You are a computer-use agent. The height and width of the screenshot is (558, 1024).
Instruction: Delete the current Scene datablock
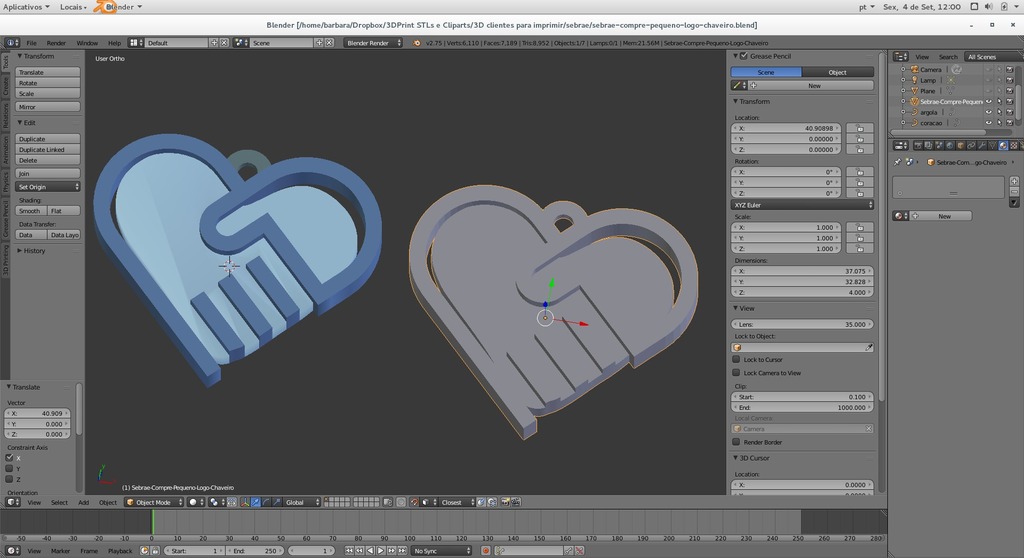point(330,42)
